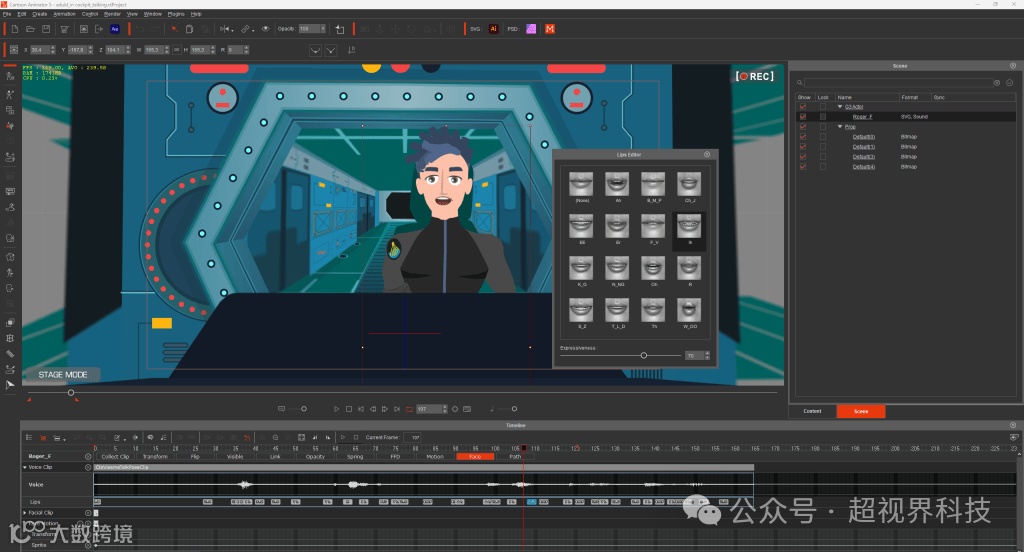Open the mirror/flip tool dropdown arrow
1024x552 pixels.
click(232, 29)
